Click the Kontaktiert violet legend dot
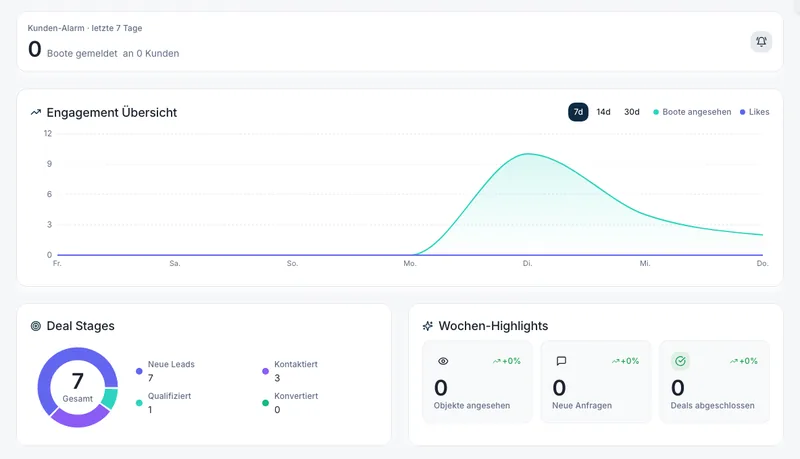The height and width of the screenshot is (459, 800). pyautogui.click(x=265, y=371)
